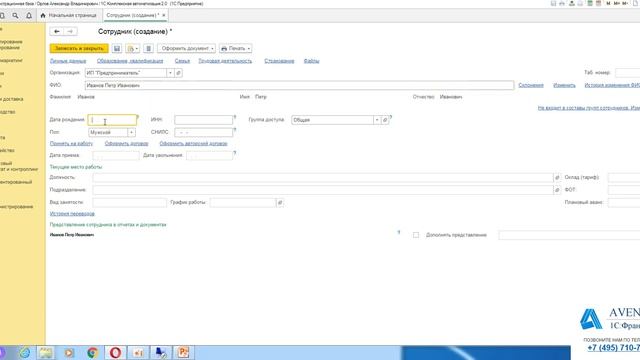Open the Личные данные link
640x360 pixels.
(68, 61)
